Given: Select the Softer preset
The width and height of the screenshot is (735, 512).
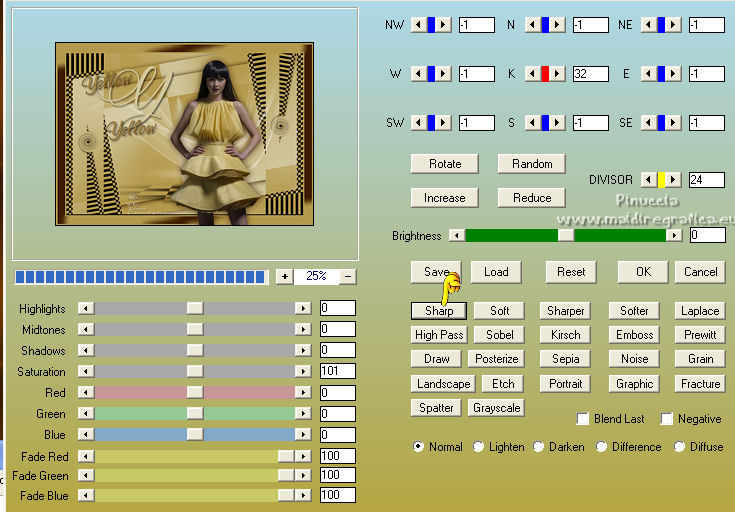Looking at the screenshot, I should tap(634, 310).
